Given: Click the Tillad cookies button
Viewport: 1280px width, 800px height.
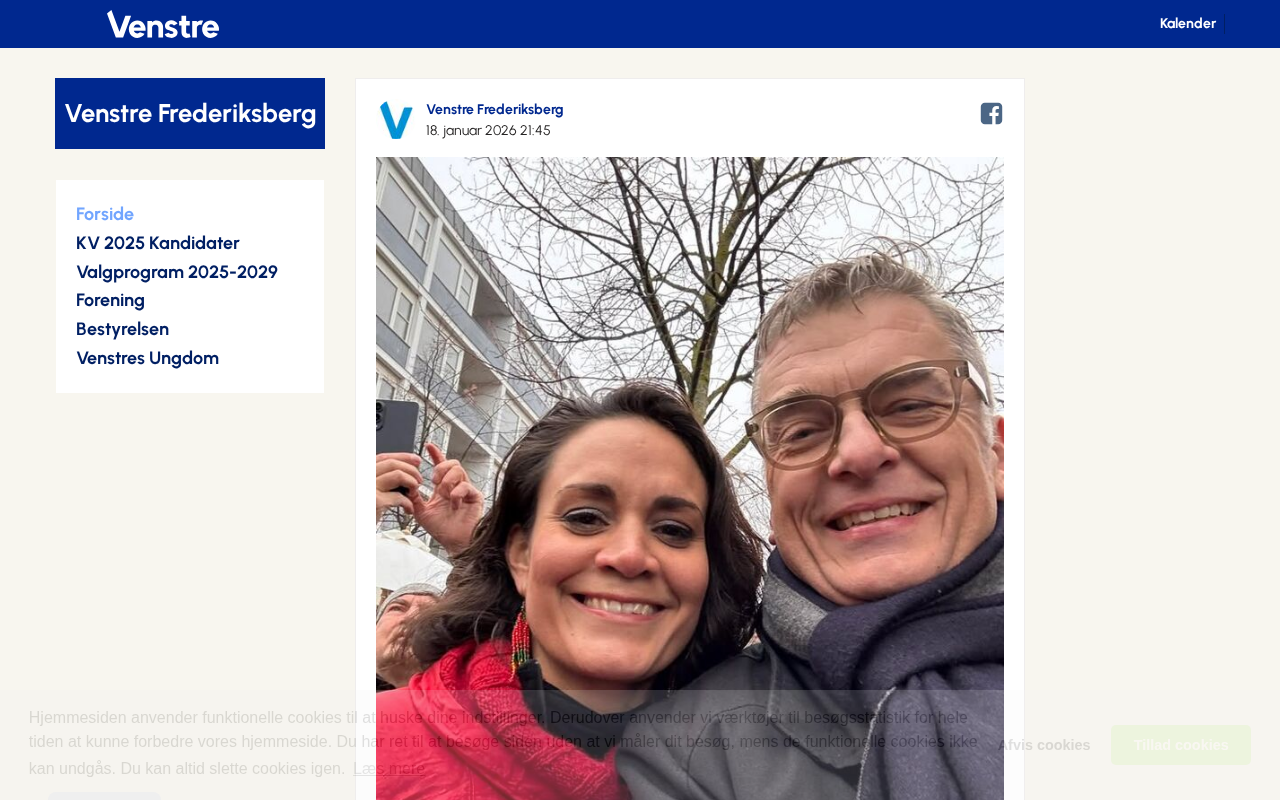Looking at the screenshot, I should (x=1181, y=745).
